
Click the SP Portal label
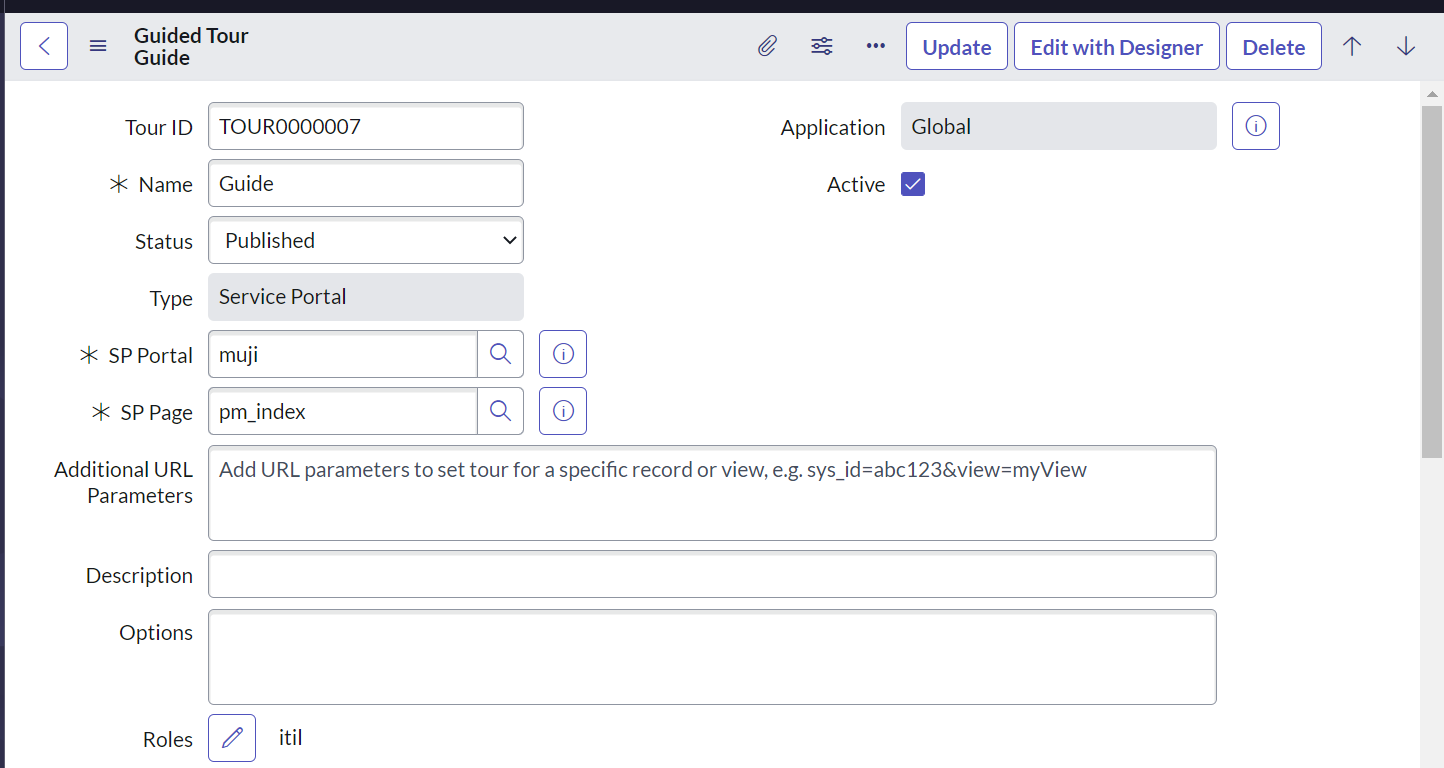(x=151, y=355)
